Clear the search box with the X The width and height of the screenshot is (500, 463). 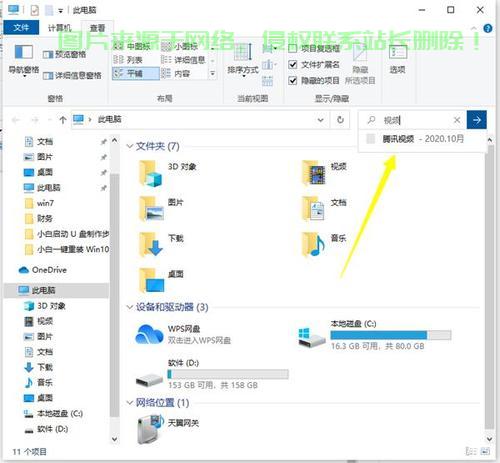(457, 120)
